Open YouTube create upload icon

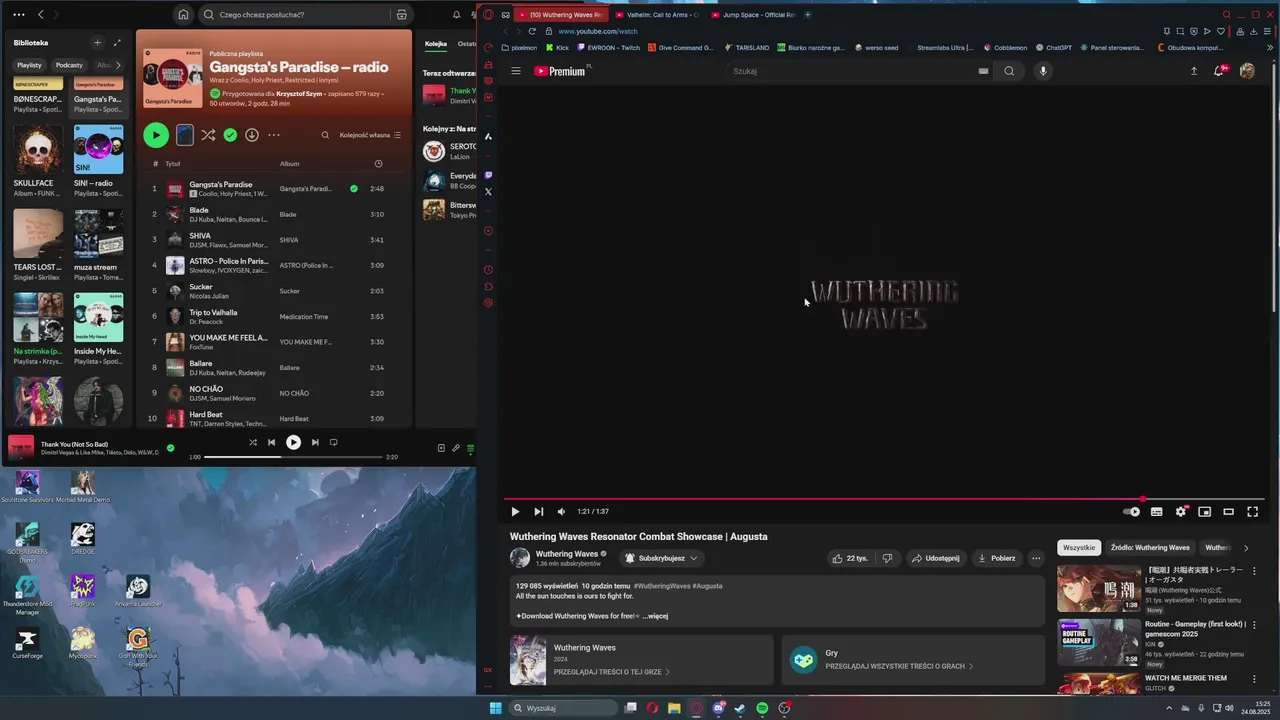point(1193,71)
